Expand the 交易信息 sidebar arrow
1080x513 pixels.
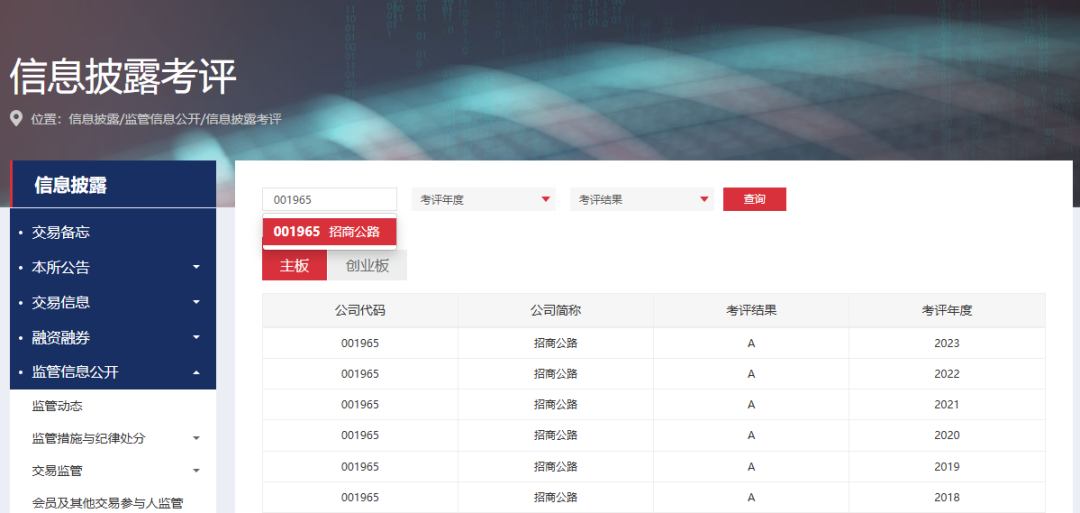[x=196, y=302]
